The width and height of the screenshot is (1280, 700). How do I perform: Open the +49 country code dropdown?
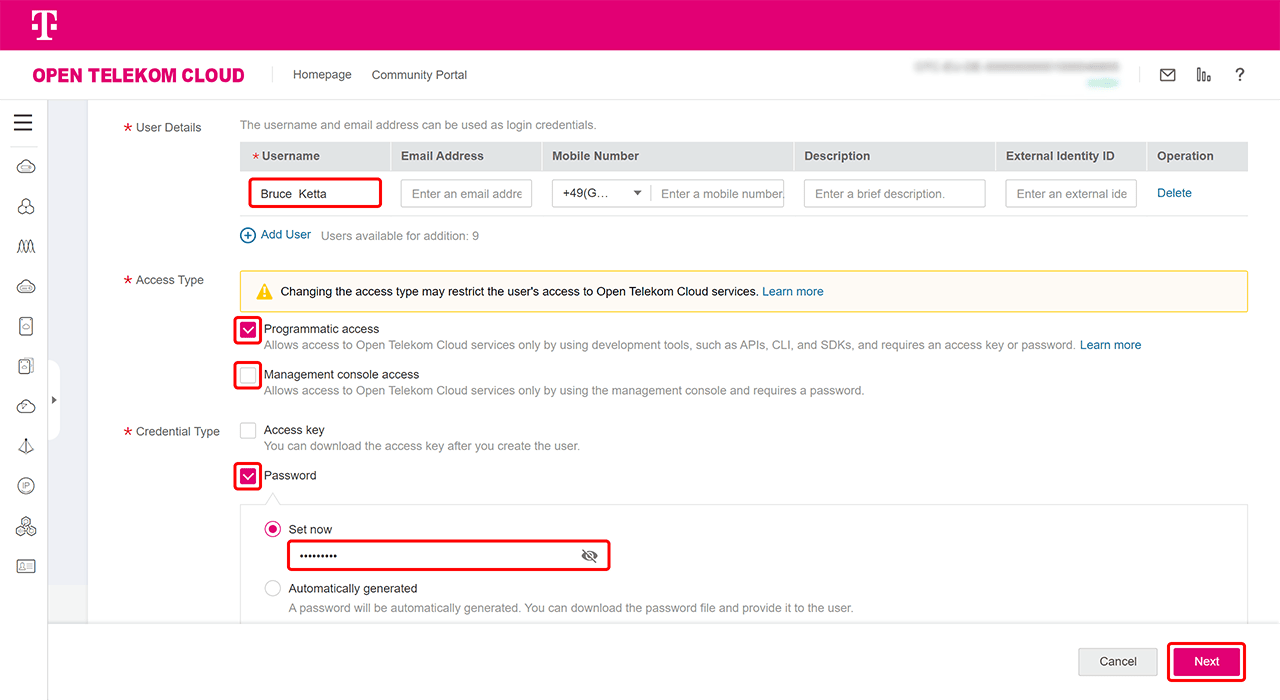[601, 194]
